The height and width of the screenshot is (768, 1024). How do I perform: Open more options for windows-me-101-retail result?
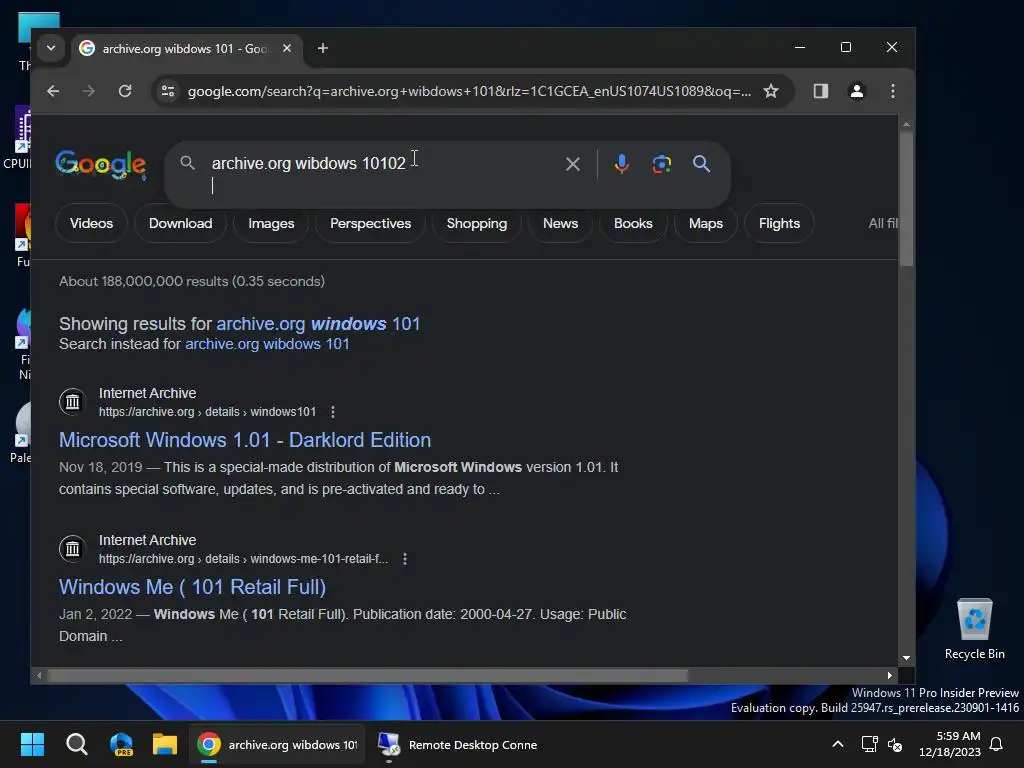pyautogui.click(x=405, y=559)
